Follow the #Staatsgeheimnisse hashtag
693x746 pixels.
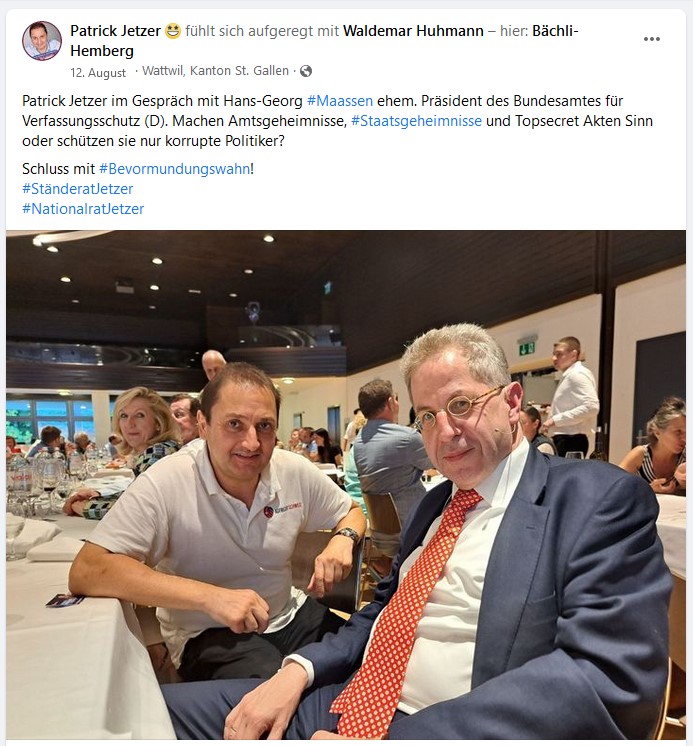tap(416, 121)
